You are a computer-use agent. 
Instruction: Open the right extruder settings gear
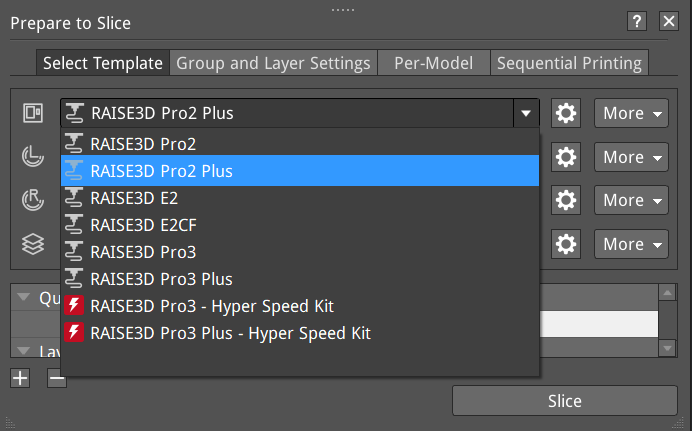(x=566, y=200)
